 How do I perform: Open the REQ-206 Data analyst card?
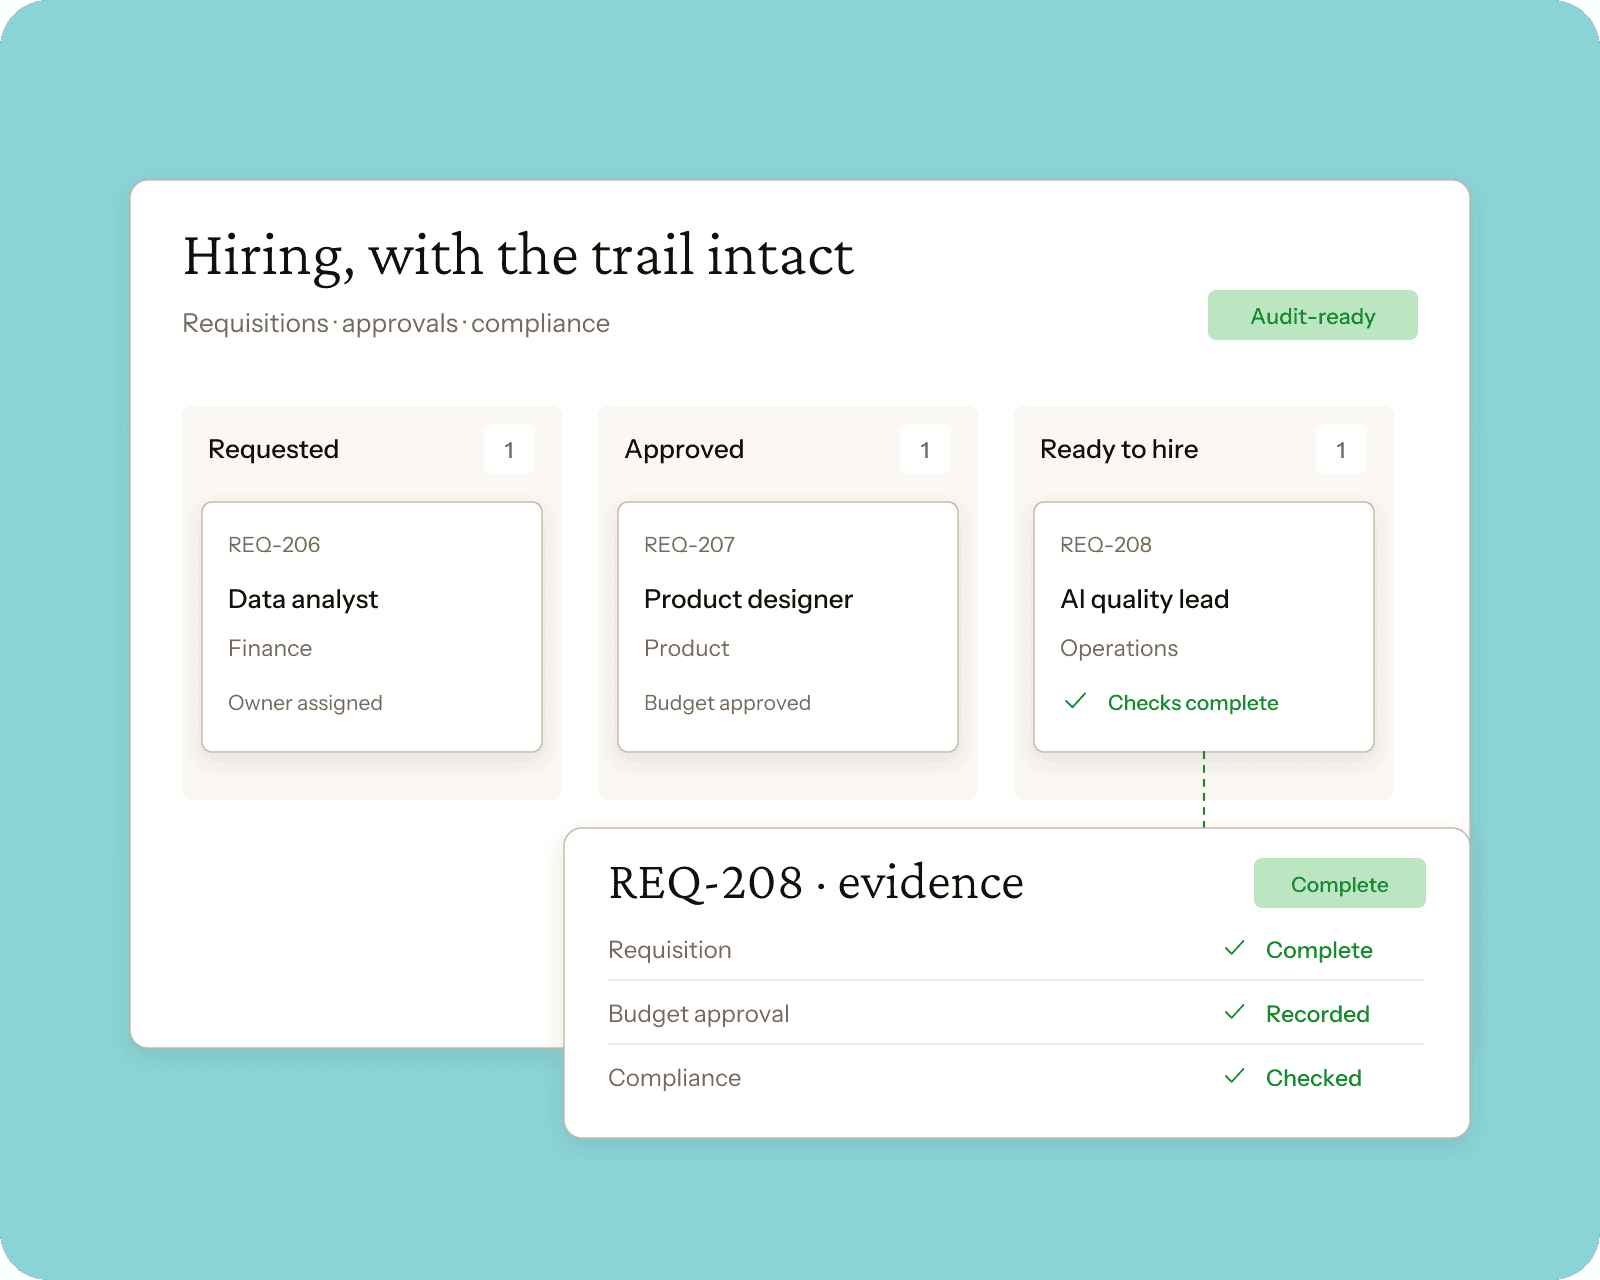[x=372, y=627]
